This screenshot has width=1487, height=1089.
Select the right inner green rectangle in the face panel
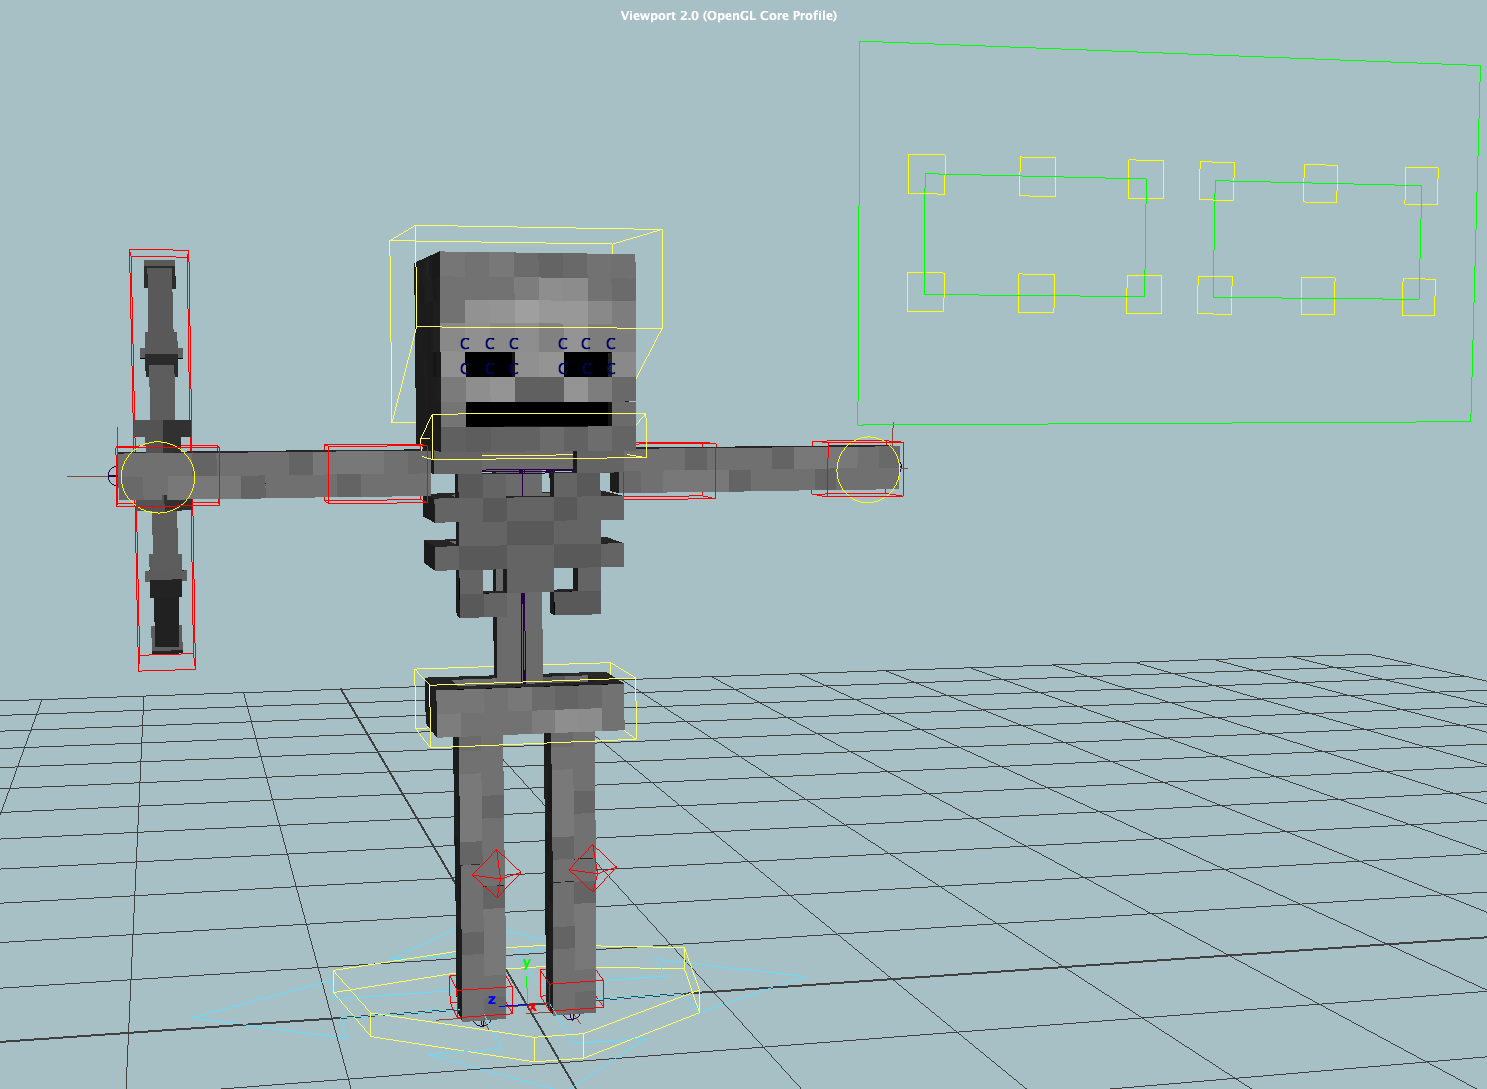[x=1317, y=240]
